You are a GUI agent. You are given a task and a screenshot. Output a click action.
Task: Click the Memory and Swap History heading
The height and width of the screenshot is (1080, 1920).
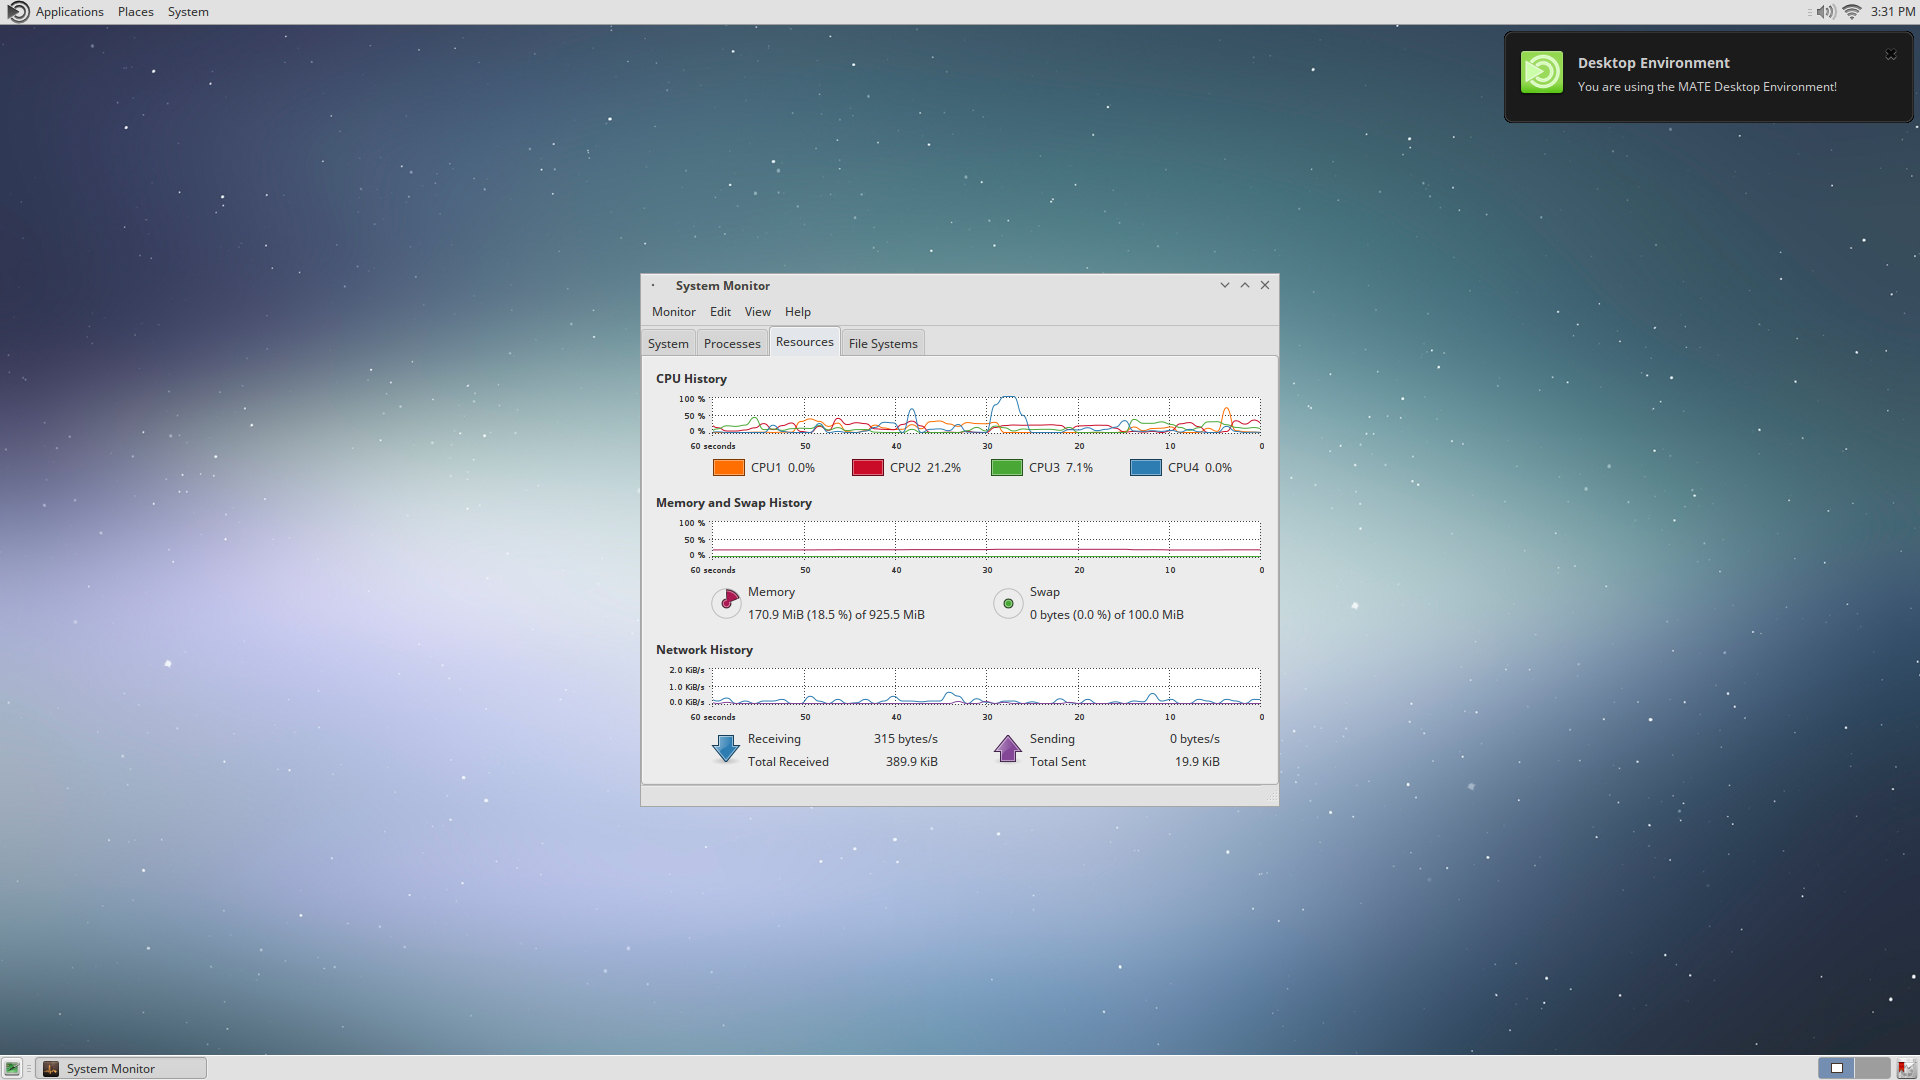pos(733,503)
